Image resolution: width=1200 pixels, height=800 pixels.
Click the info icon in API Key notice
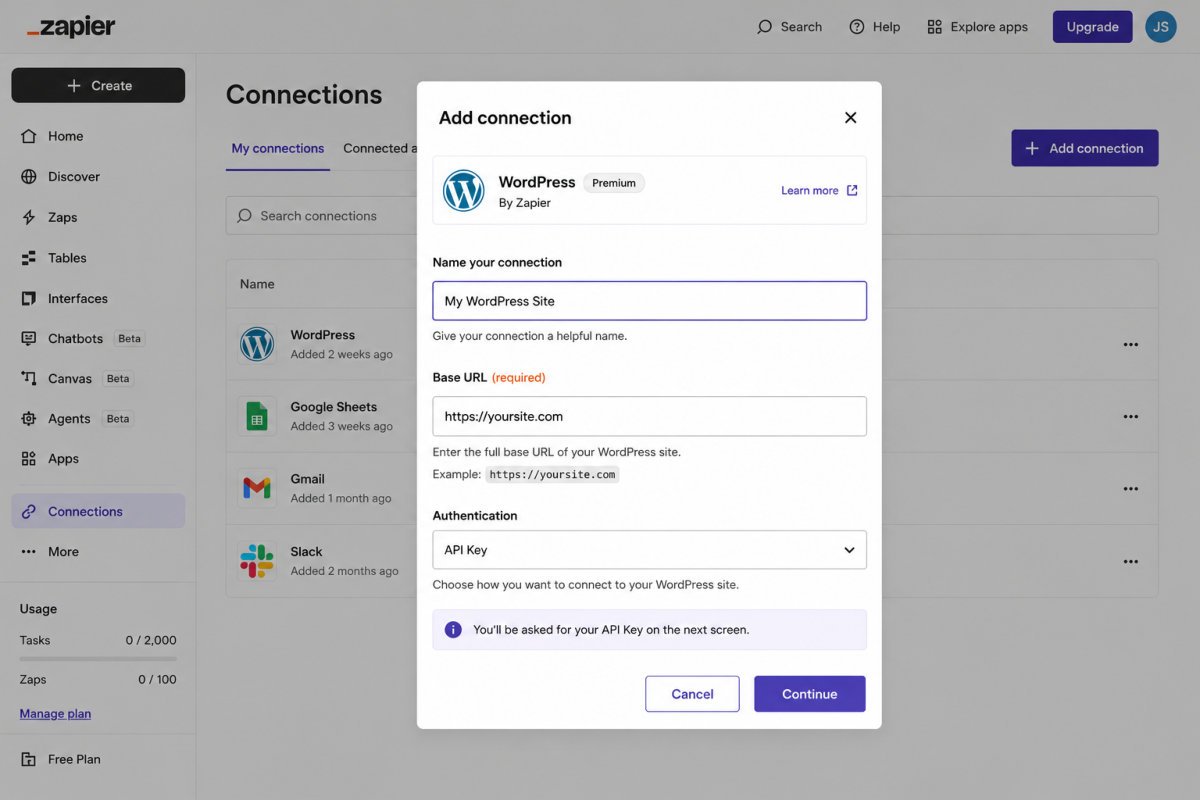pos(453,630)
